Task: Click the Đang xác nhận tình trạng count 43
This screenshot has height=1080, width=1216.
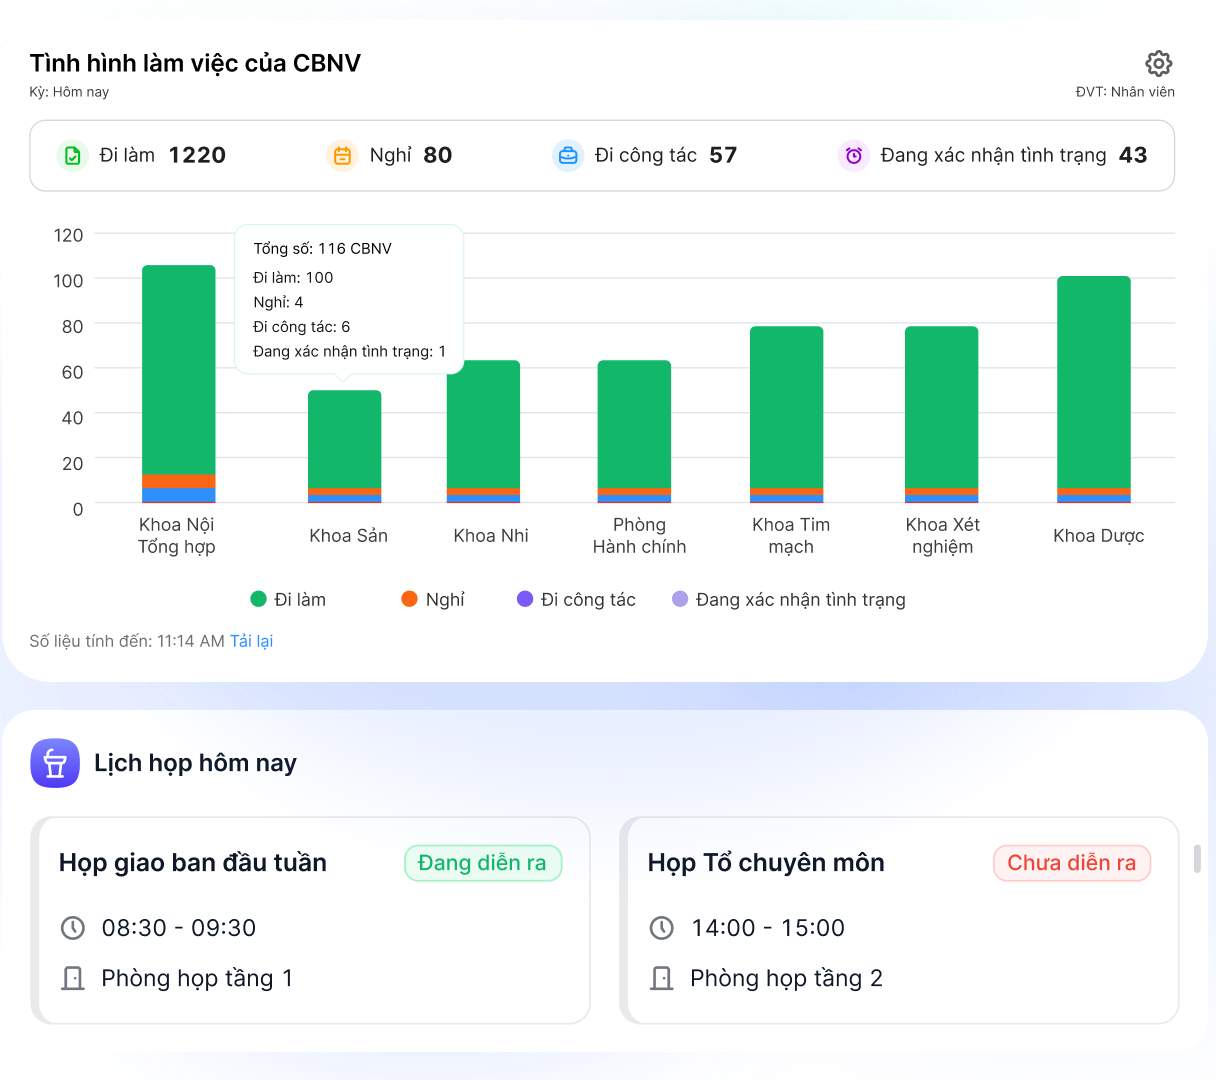Action: 1133,155
